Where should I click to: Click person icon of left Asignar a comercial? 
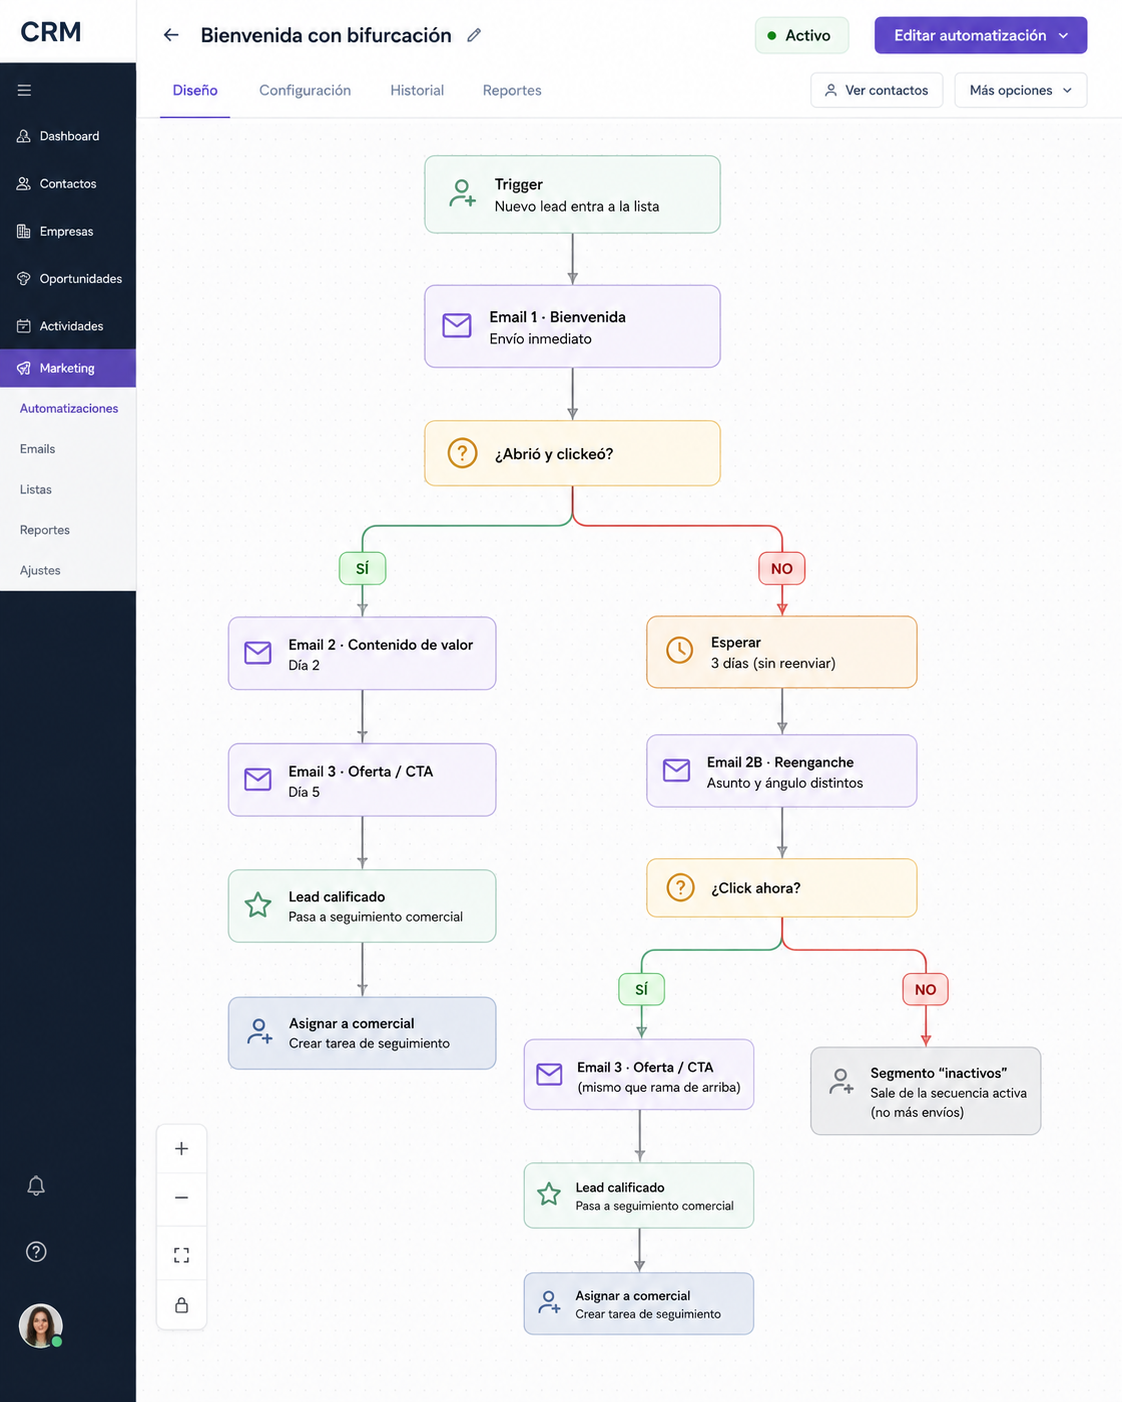click(x=260, y=1031)
